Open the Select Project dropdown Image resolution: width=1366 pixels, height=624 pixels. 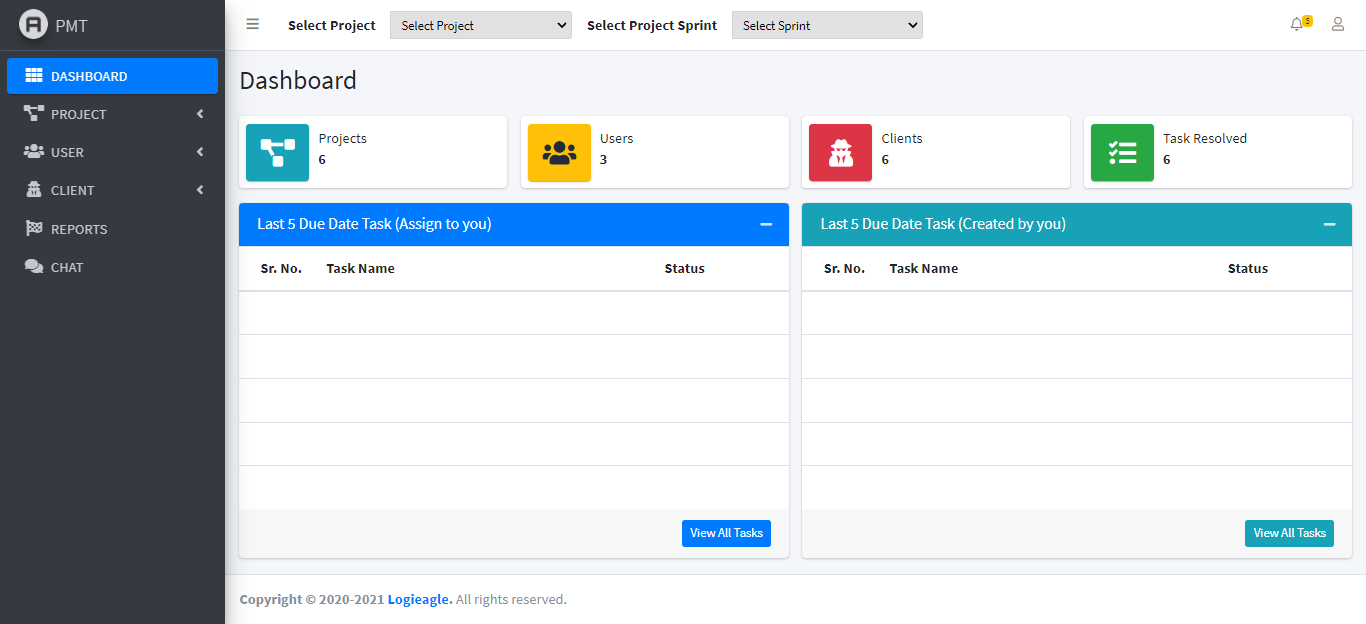click(x=480, y=26)
